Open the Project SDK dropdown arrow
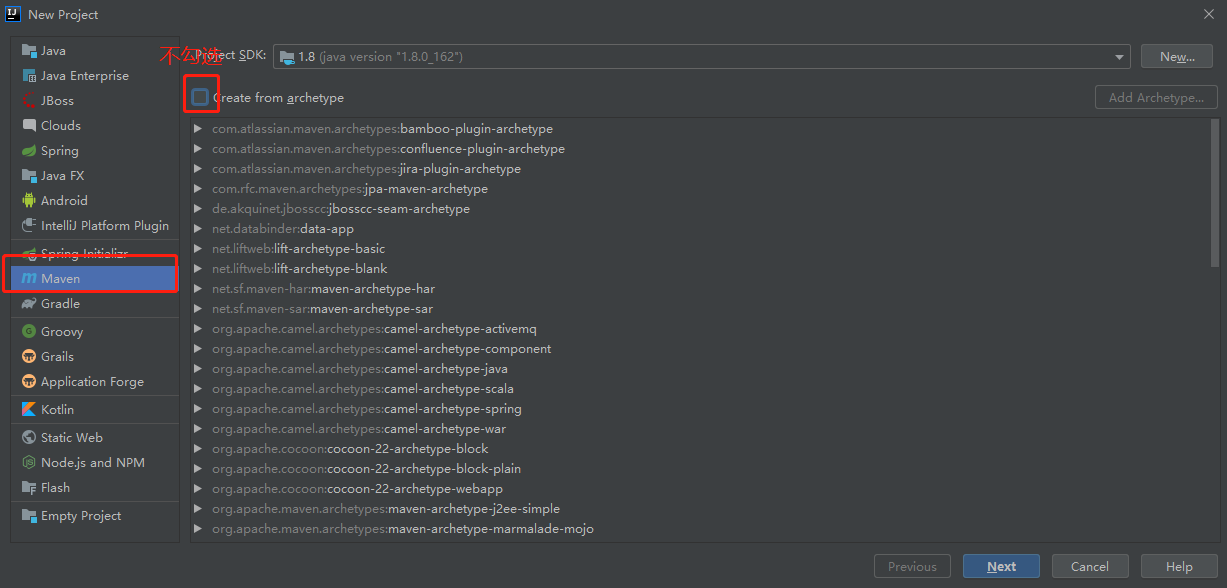This screenshot has height=588, width=1227. [x=1119, y=57]
